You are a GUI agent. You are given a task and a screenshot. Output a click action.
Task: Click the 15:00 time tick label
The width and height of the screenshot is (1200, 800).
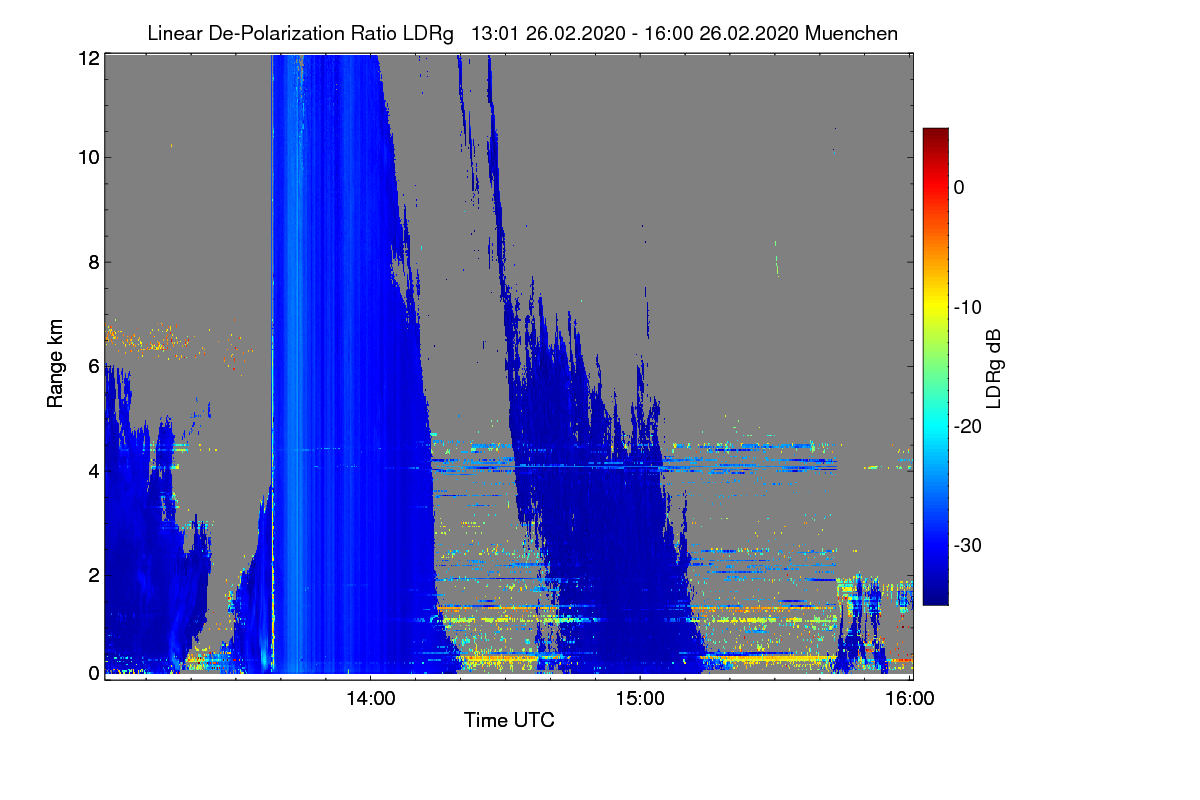(x=640, y=699)
